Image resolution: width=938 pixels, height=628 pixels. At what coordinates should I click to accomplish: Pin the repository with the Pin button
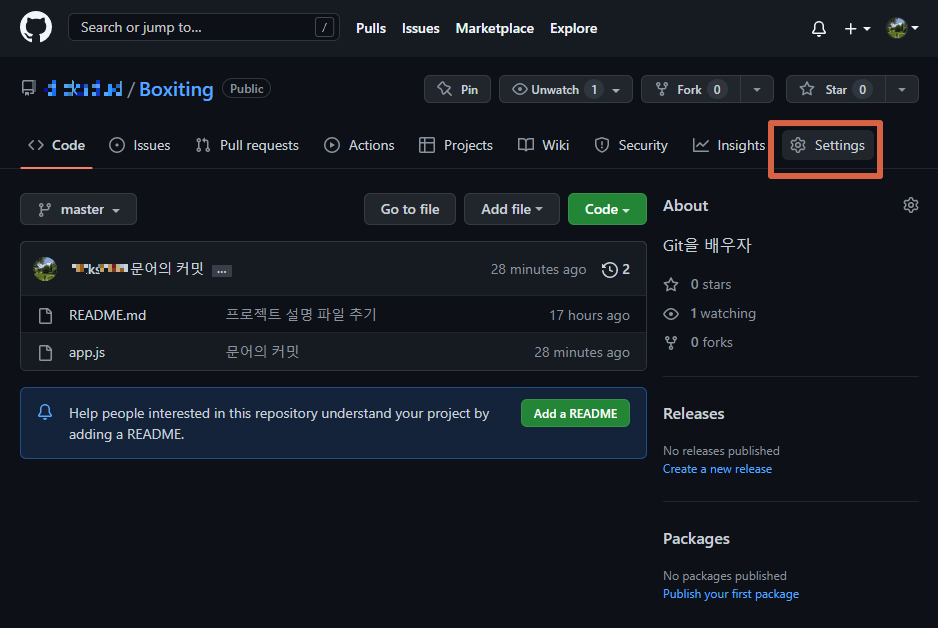tap(458, 89)
